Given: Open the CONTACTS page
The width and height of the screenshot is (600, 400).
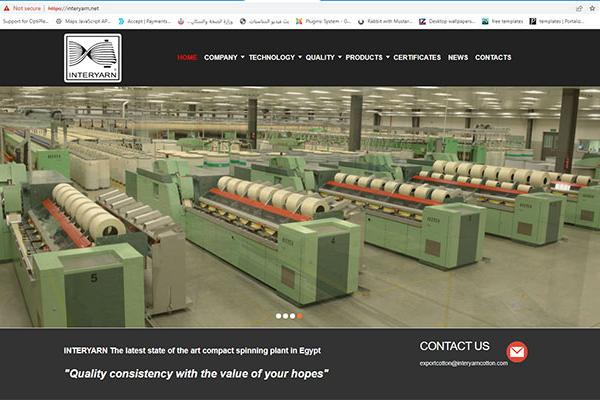Looking at the screenshot, I should coord(493,57).
